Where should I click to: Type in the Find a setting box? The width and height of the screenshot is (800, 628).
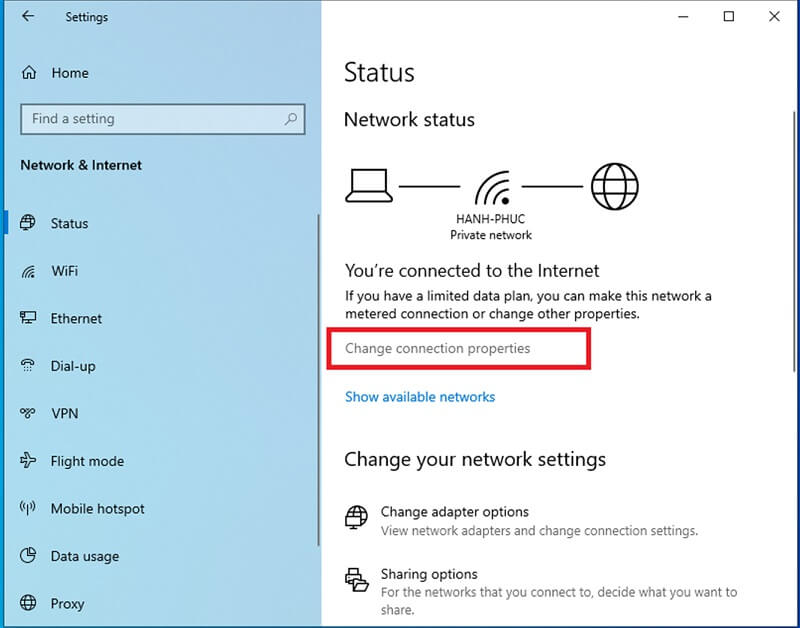150,119
